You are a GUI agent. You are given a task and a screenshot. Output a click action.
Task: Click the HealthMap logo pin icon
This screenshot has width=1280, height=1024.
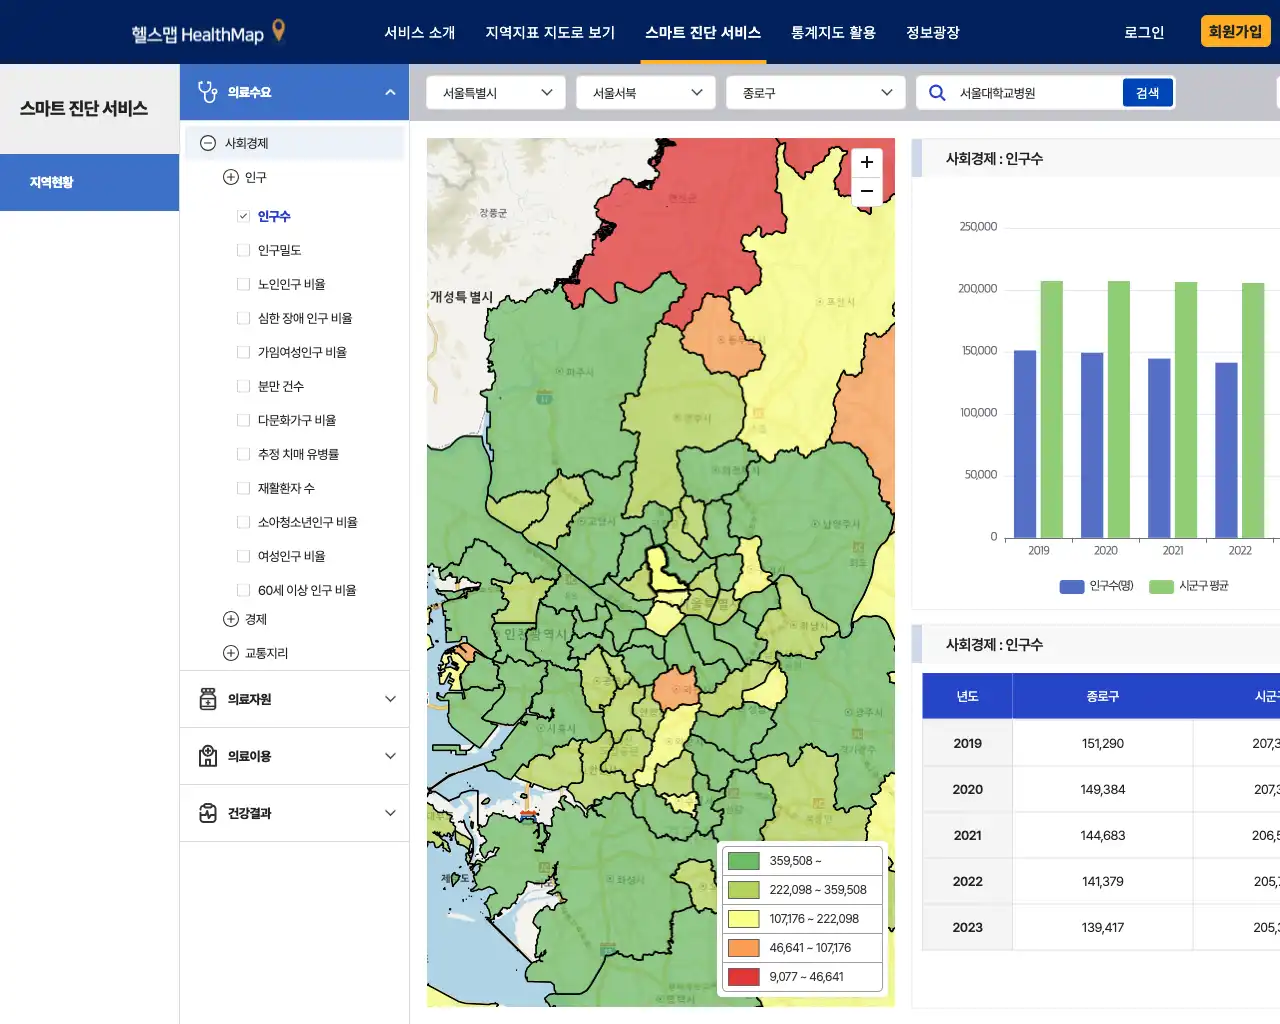point(279,31)
